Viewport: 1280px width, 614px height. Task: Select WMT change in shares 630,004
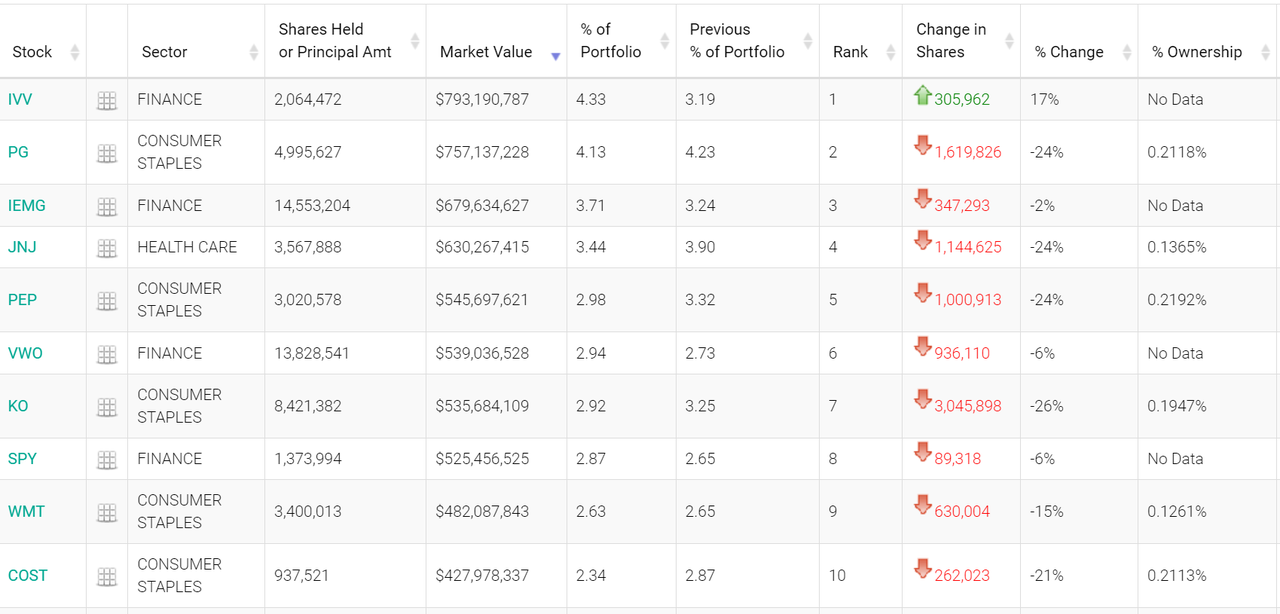(962, 512)
